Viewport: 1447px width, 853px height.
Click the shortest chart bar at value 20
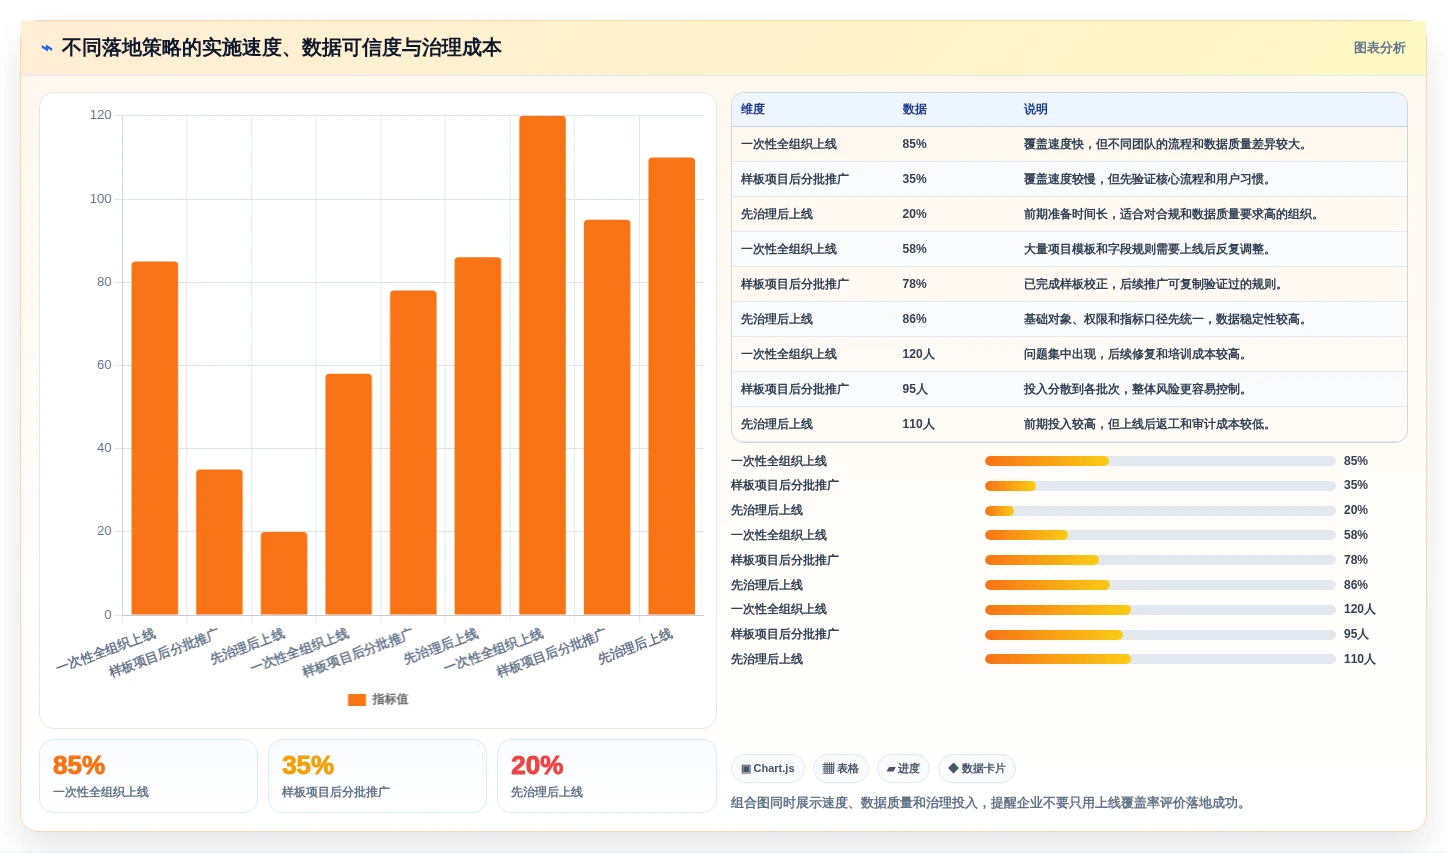[x=284, y=573]
